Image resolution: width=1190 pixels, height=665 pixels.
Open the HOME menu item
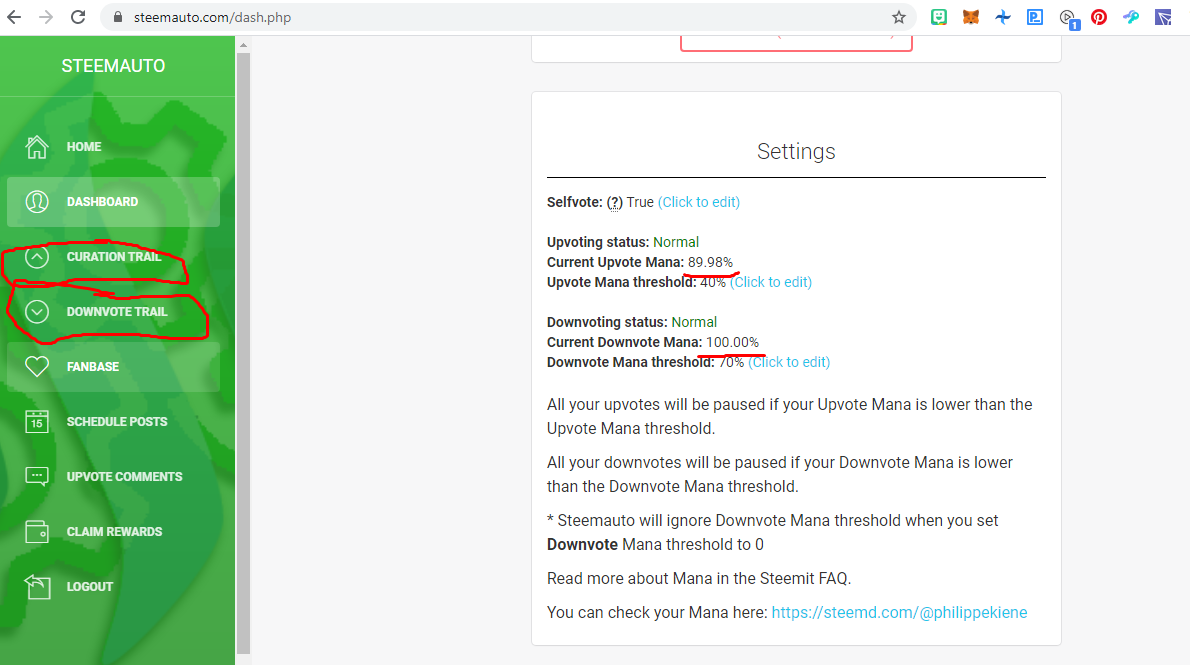pos(114,147)
